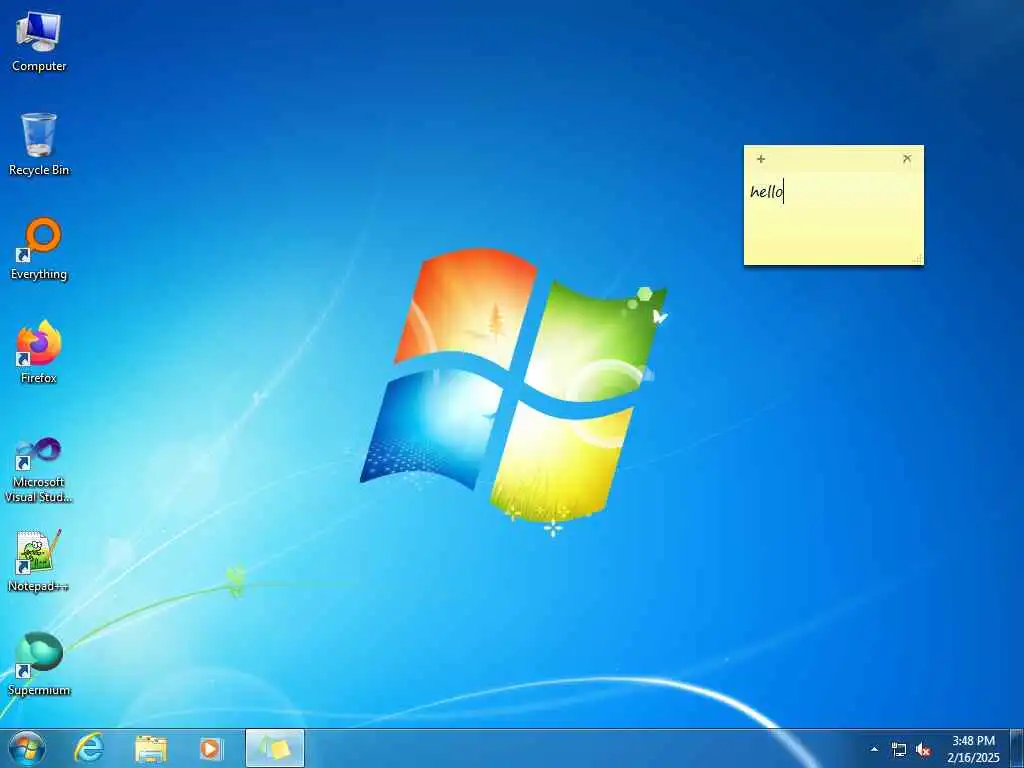Select the Microsoft Visual Studio shortcut
The height and width of the screenshot is (768, 1024).
point(39,470)
